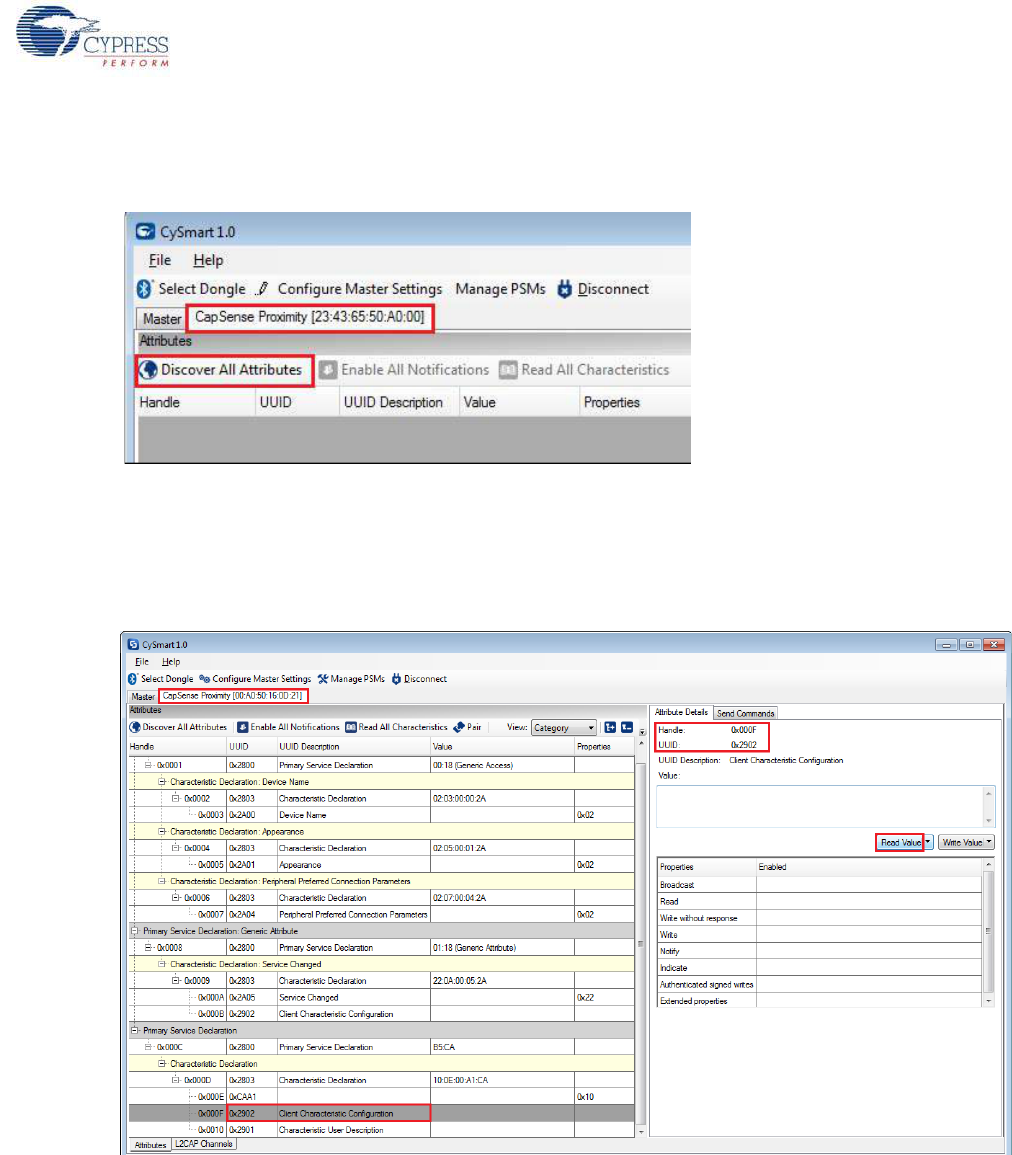Viewport: 1012px width, 1155px height.
Task: Click the Write without response property row
Action: point(820,919)
